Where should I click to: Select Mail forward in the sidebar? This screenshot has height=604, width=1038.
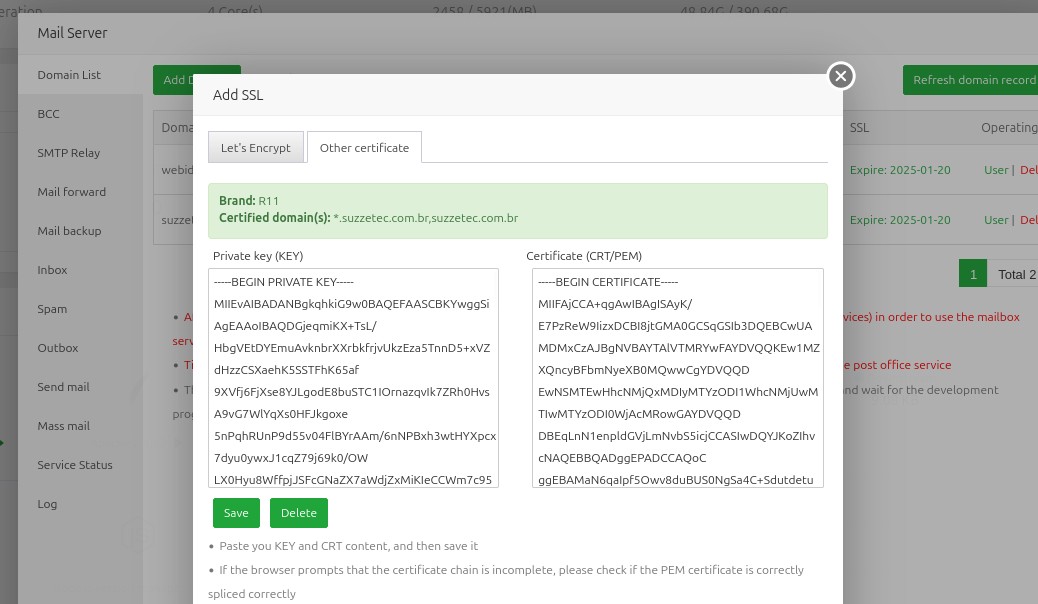coord(71,192)
